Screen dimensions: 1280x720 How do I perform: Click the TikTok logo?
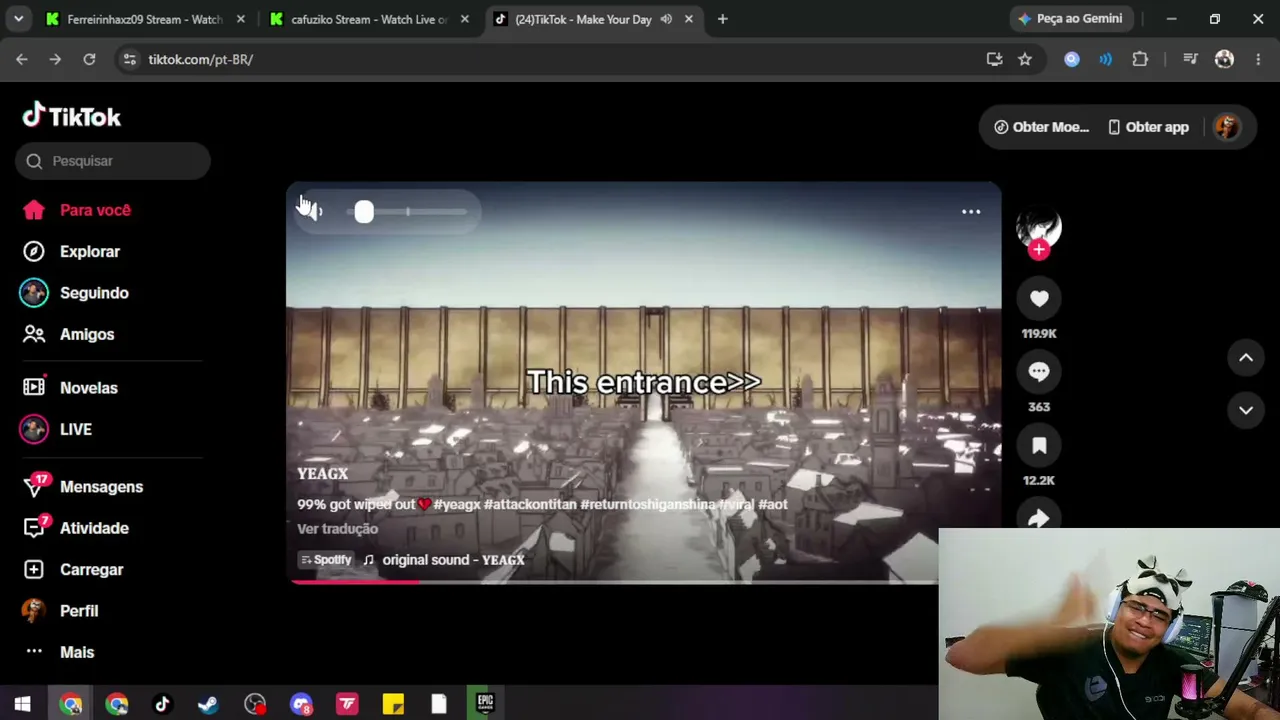tap(71, 116)
